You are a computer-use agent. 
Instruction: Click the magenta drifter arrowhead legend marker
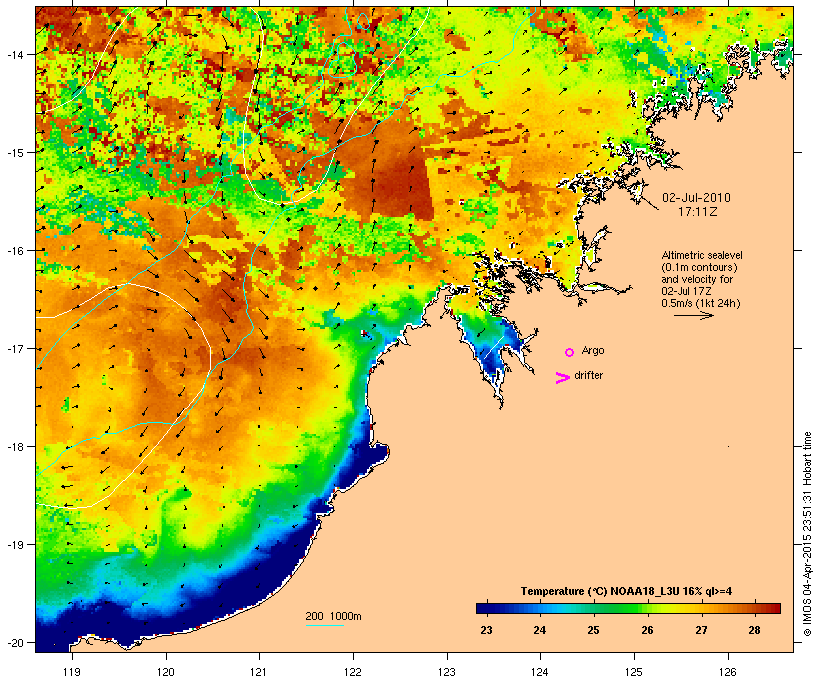[x=562, y=378]
